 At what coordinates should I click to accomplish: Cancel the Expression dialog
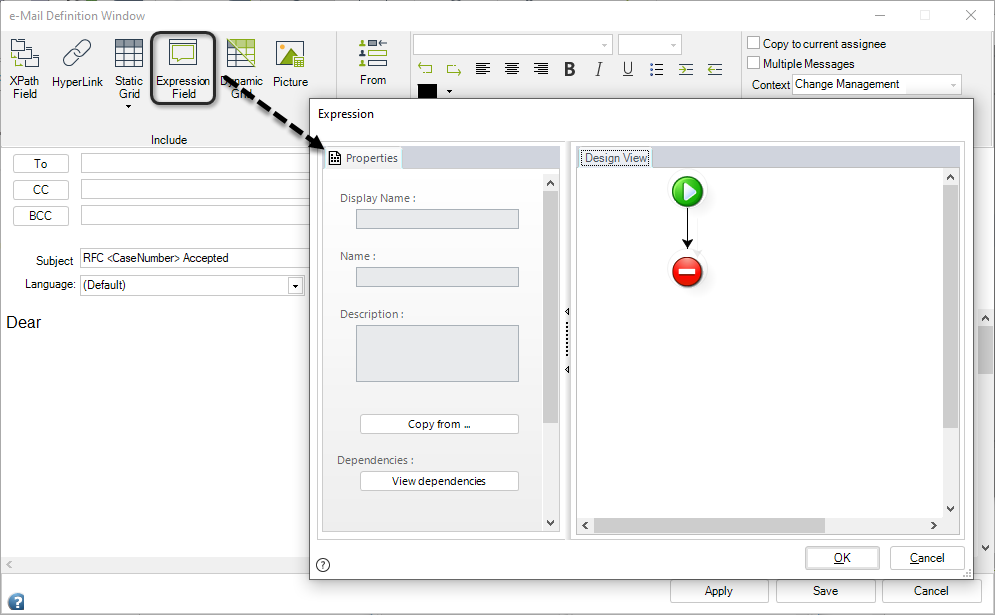click(927, 558)
